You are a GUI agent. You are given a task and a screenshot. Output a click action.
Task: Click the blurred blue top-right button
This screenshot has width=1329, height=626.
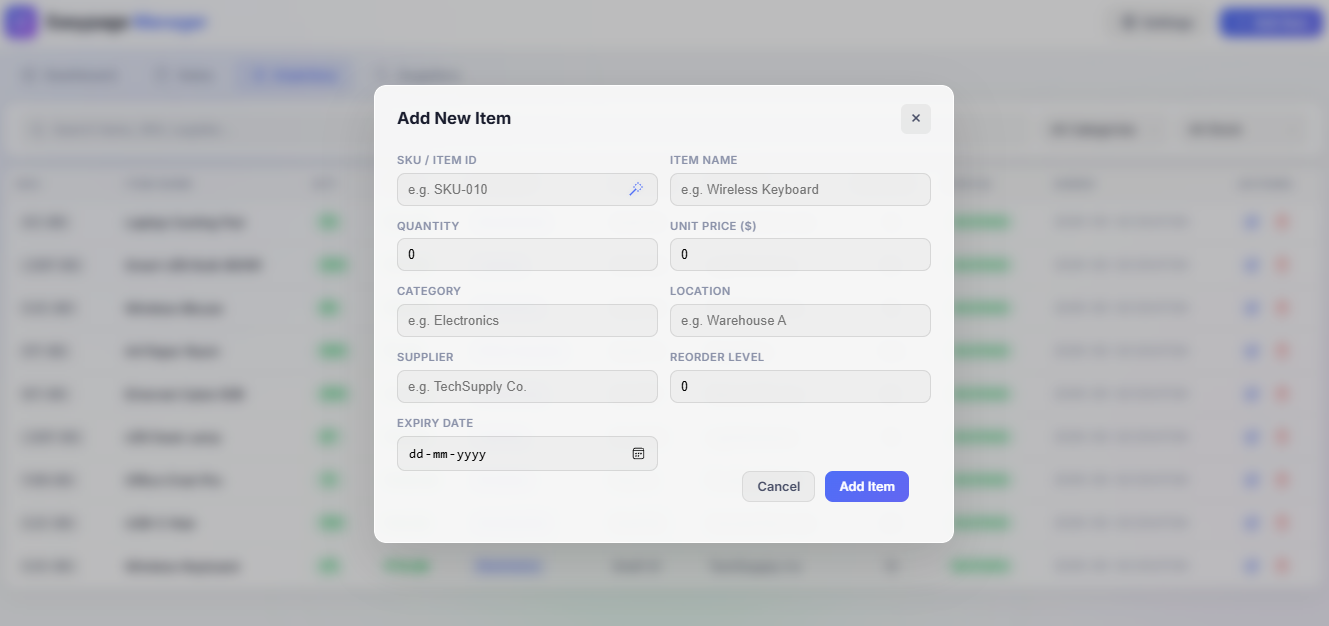[1270, 22]
